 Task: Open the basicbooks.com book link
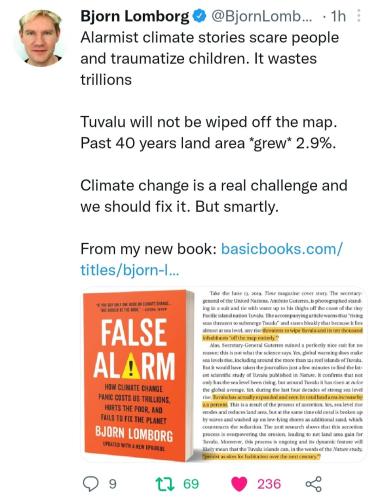[x=211, y=259]
